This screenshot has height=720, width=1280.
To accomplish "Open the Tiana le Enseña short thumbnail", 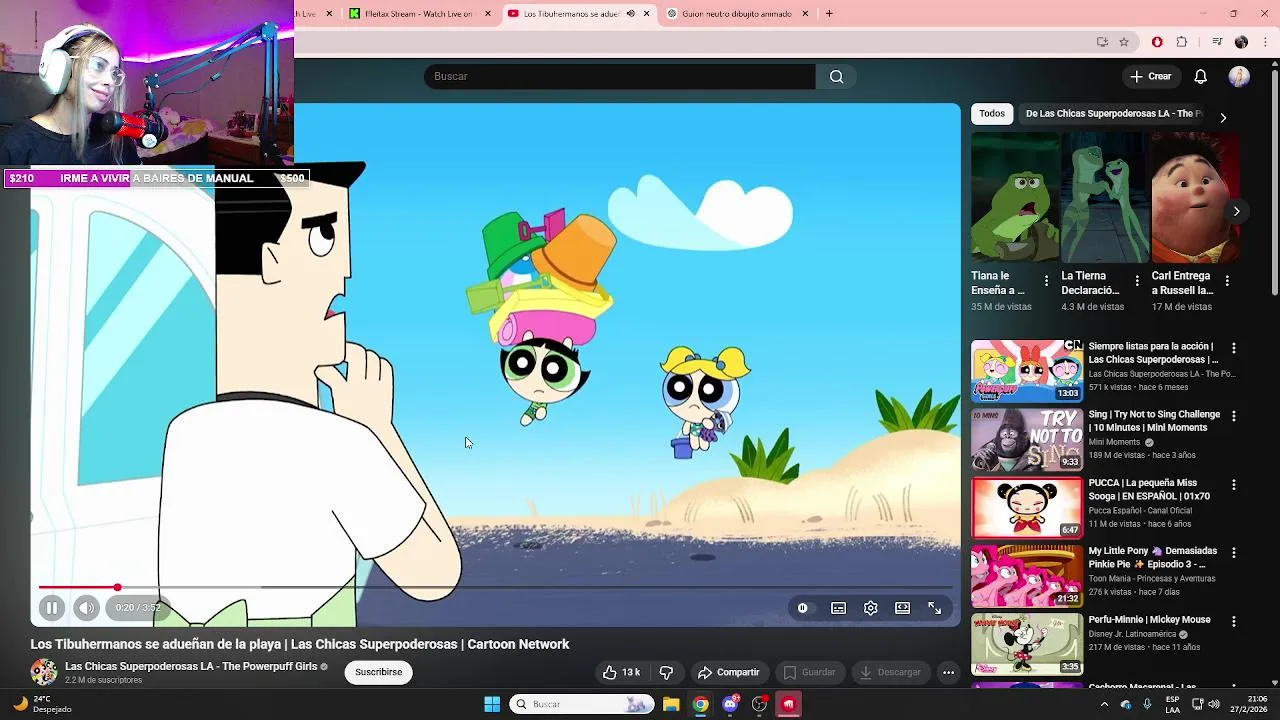I will point(1015,198).
